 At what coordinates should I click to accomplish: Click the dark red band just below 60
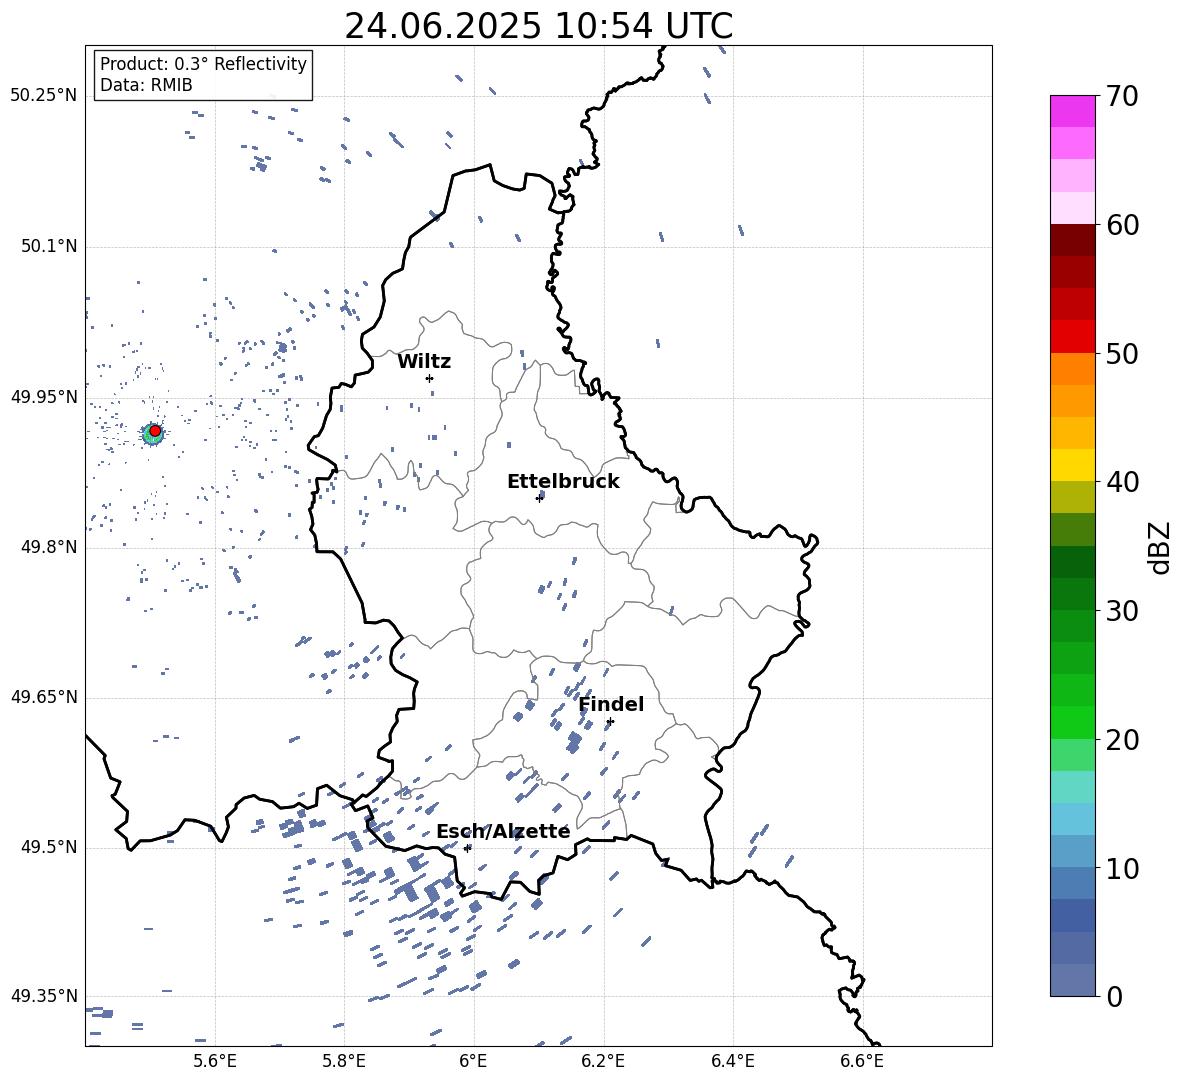[1072, 240]
